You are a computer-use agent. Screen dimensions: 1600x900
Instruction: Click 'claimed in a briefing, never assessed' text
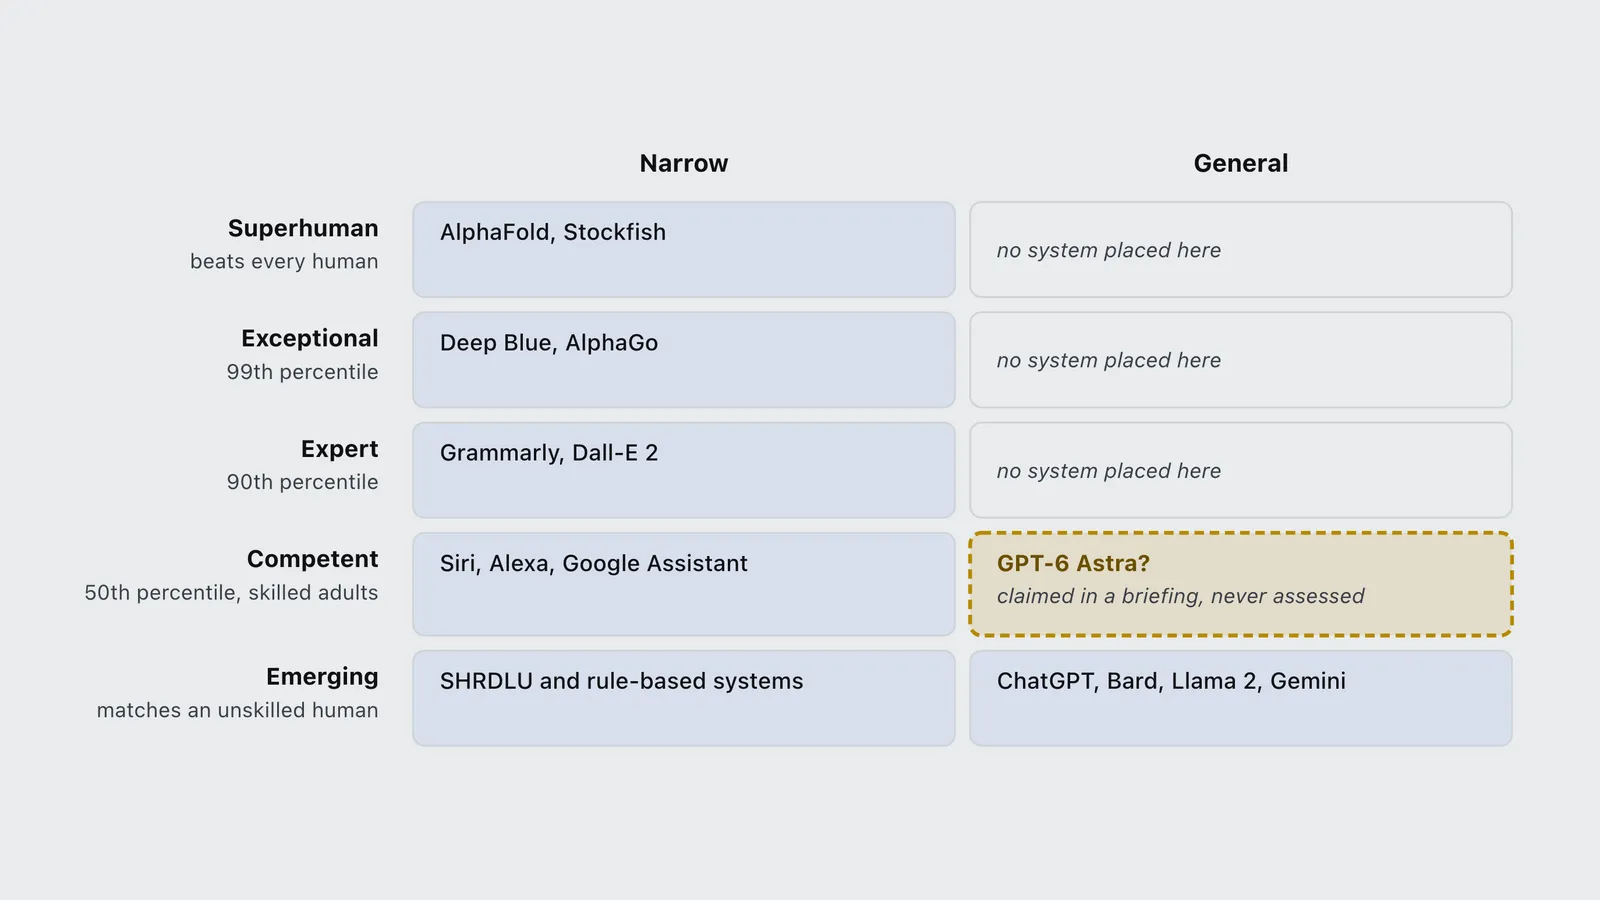coord(1180,596)
